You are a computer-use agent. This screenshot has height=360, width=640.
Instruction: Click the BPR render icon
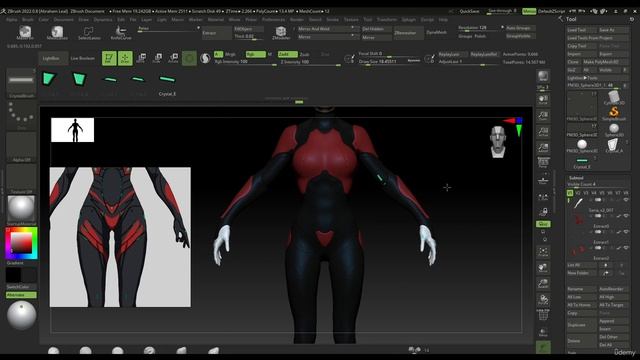tap(543, 76)
